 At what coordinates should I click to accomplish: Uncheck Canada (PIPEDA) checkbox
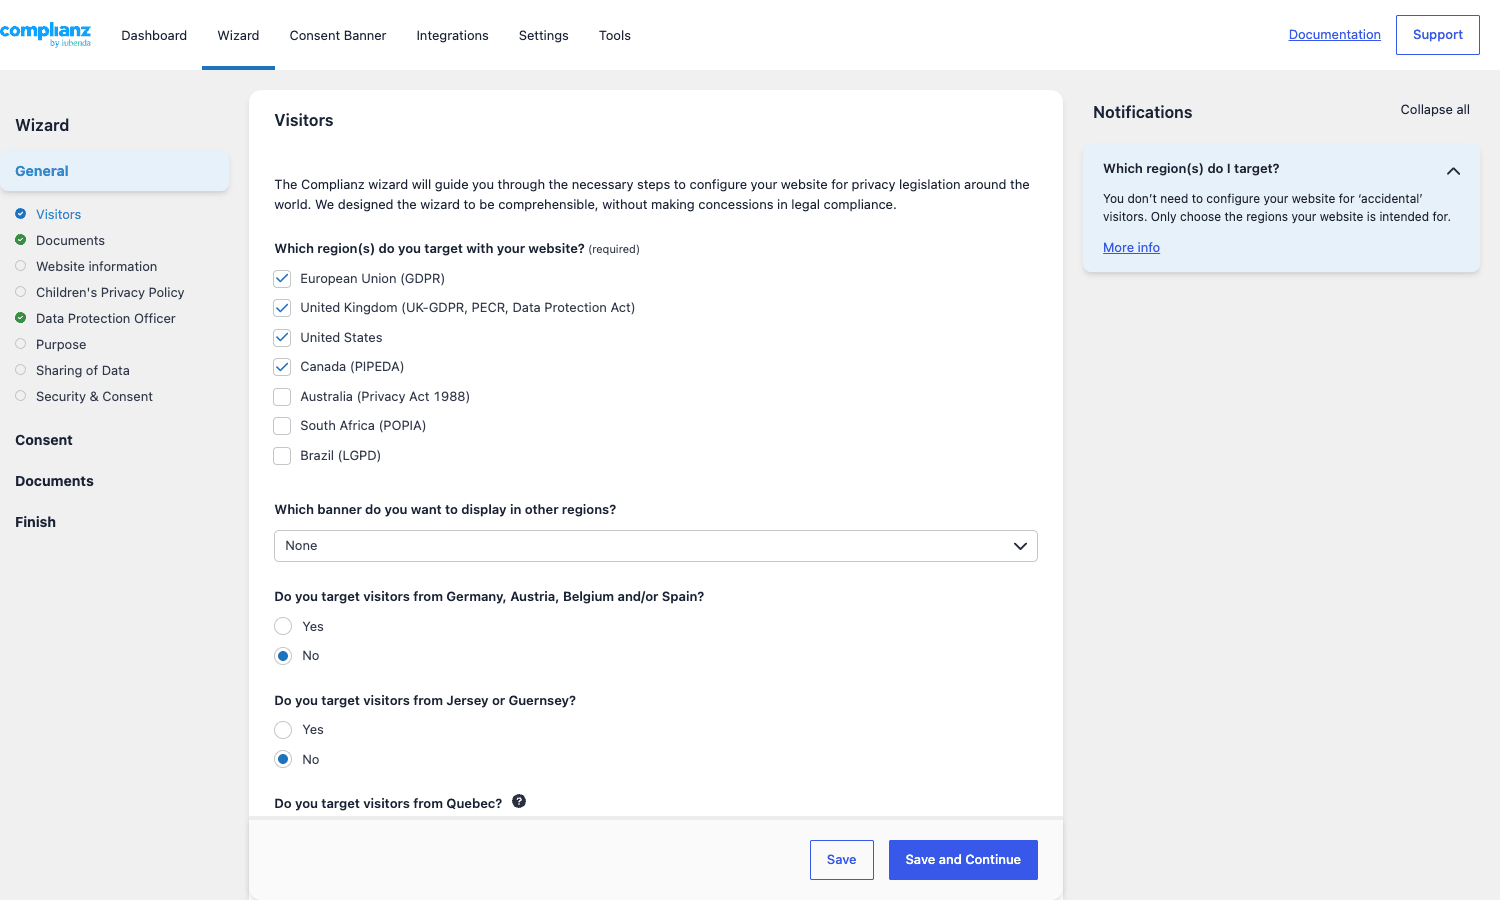pos(282,367)
